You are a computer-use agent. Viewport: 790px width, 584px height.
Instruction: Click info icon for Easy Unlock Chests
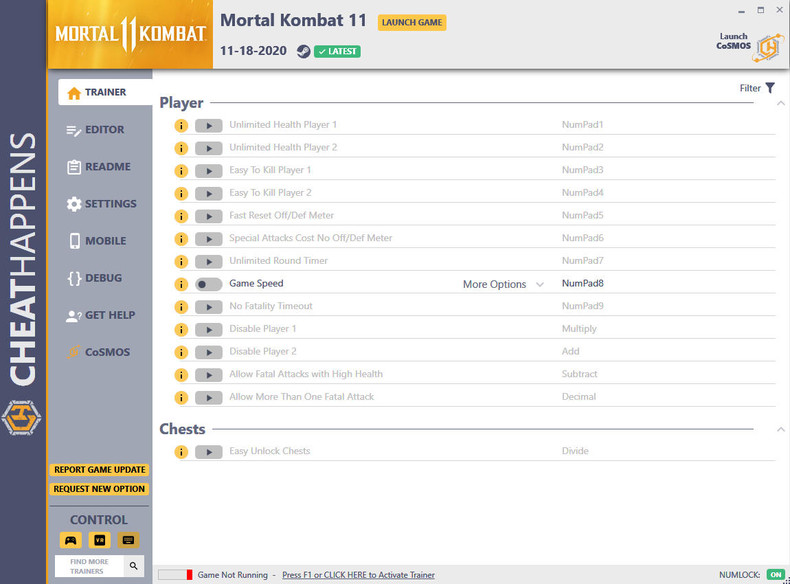pos(181,452)
